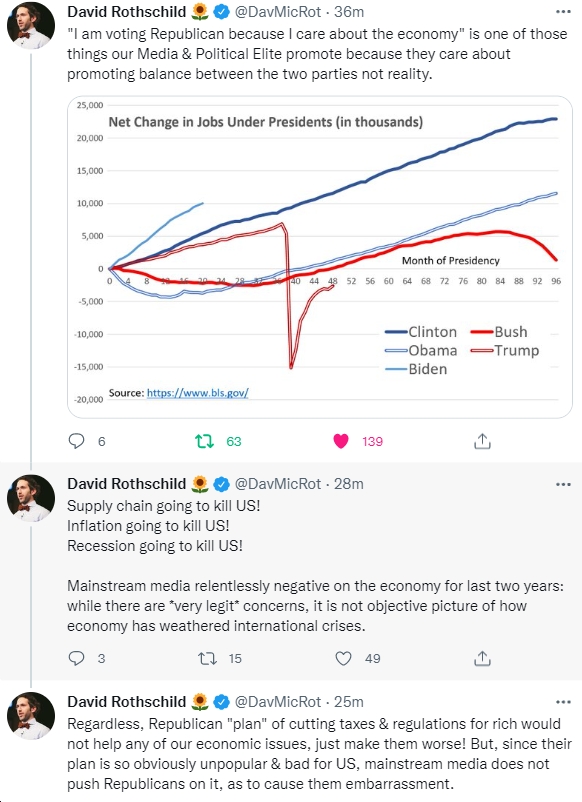Image resolution: width=582 pixels, height=802 pixels.
Task: Click the David Rothschild name on 28m tweet
Action: coord(127,484)
